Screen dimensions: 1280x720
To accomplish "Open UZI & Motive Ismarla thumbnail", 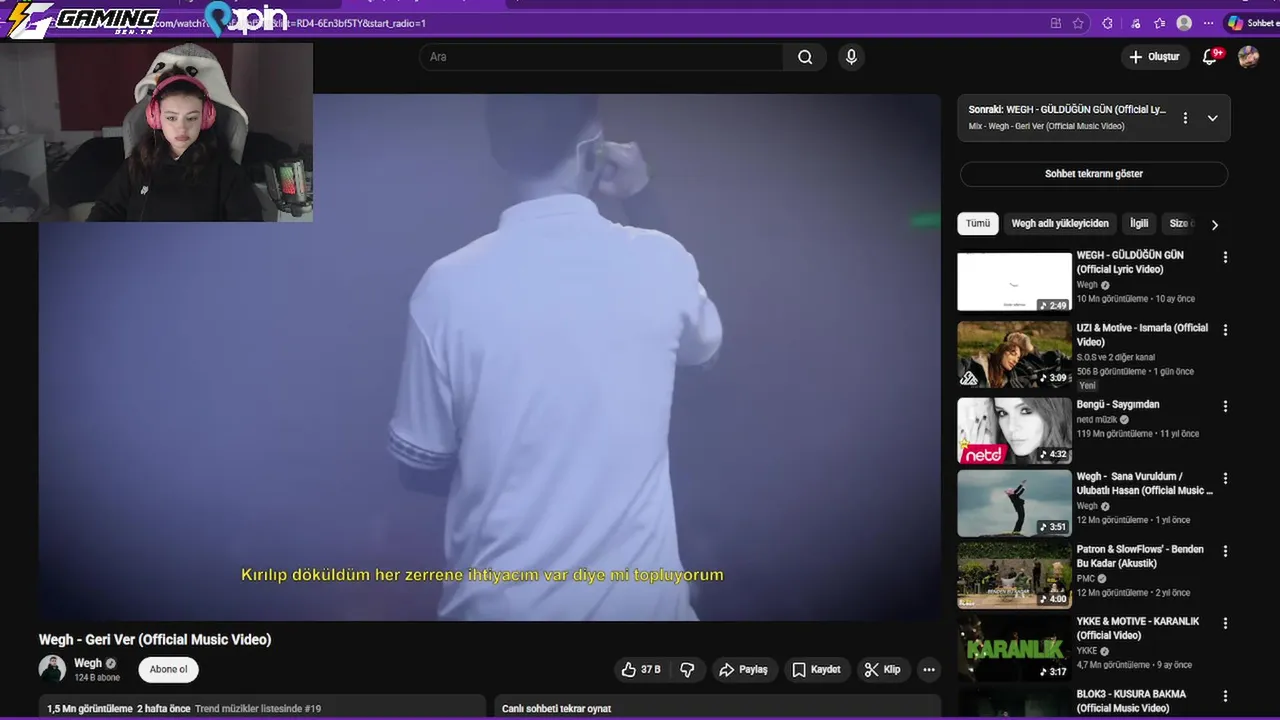I will tap(1014, 354).
